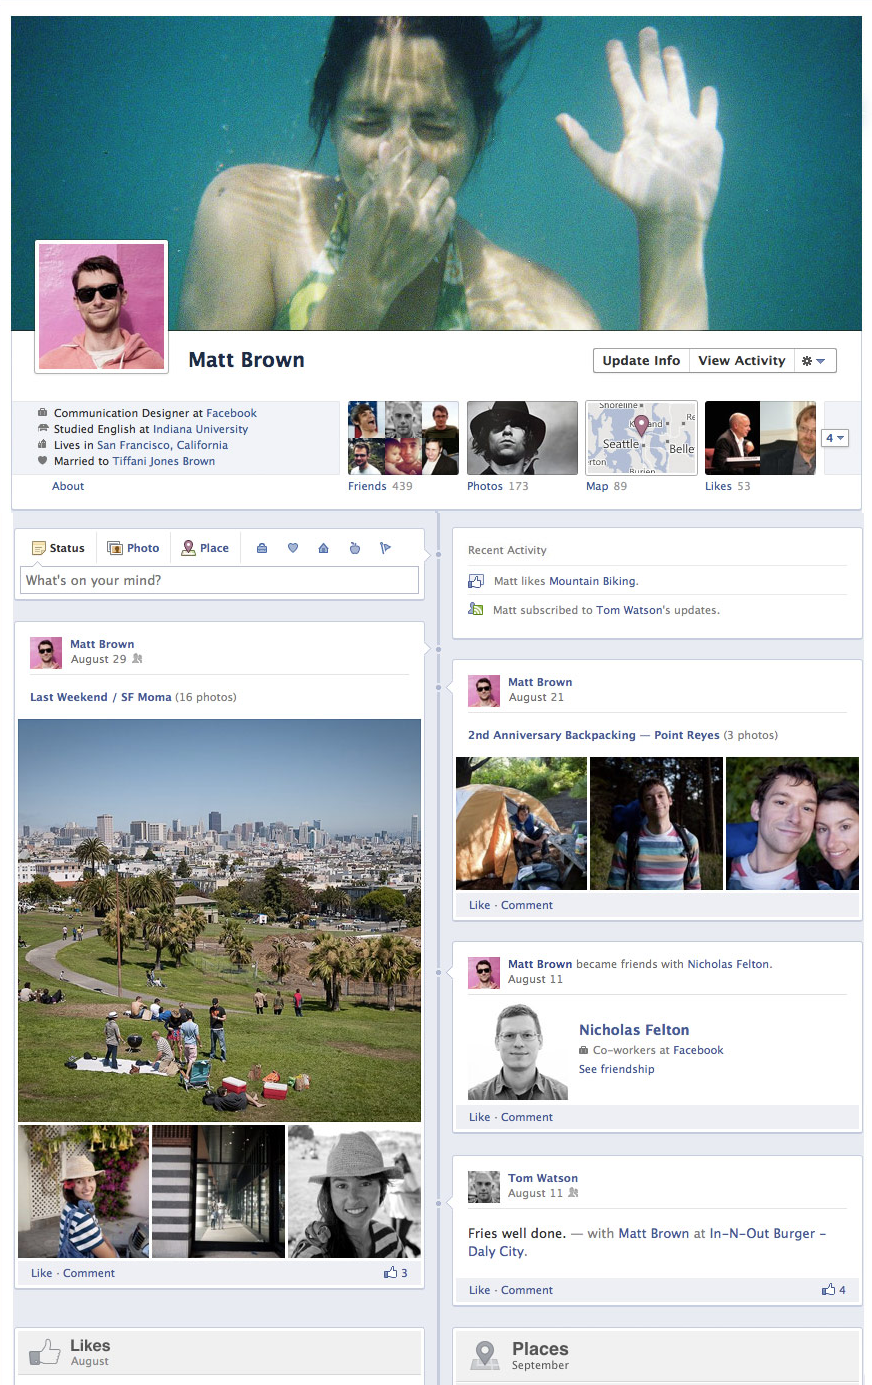Open the gear settings dropdown
This screenshot has height=1385, width=872.
pyautogui.click(x=813, y=361)
